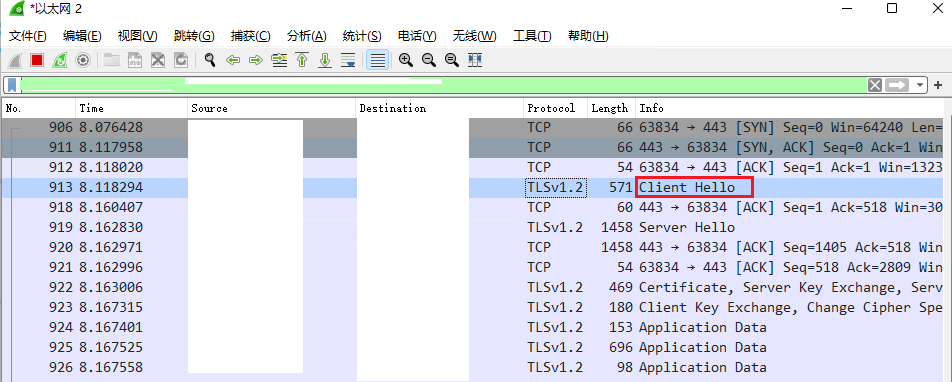Open the 电话(Y) menu
This screenshot has width=952, height=382.
[x=417, y=36]
